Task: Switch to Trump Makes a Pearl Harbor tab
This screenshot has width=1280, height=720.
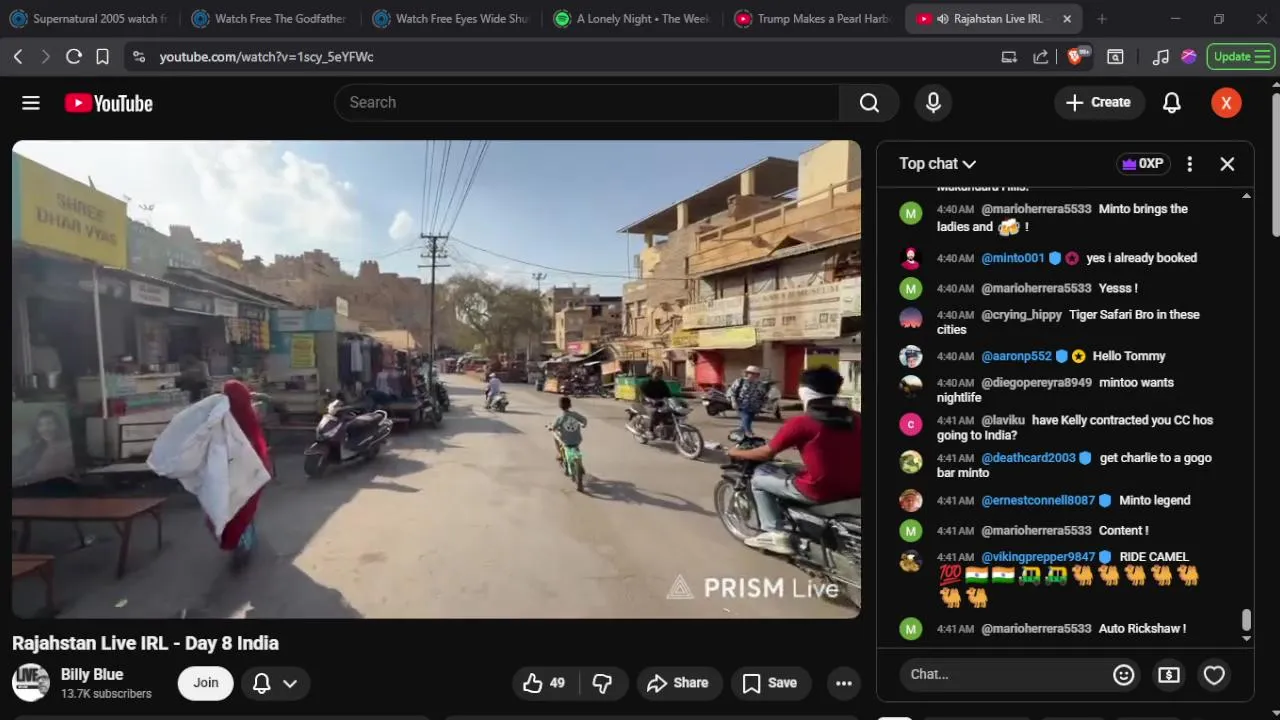Action: coord(813,19)
